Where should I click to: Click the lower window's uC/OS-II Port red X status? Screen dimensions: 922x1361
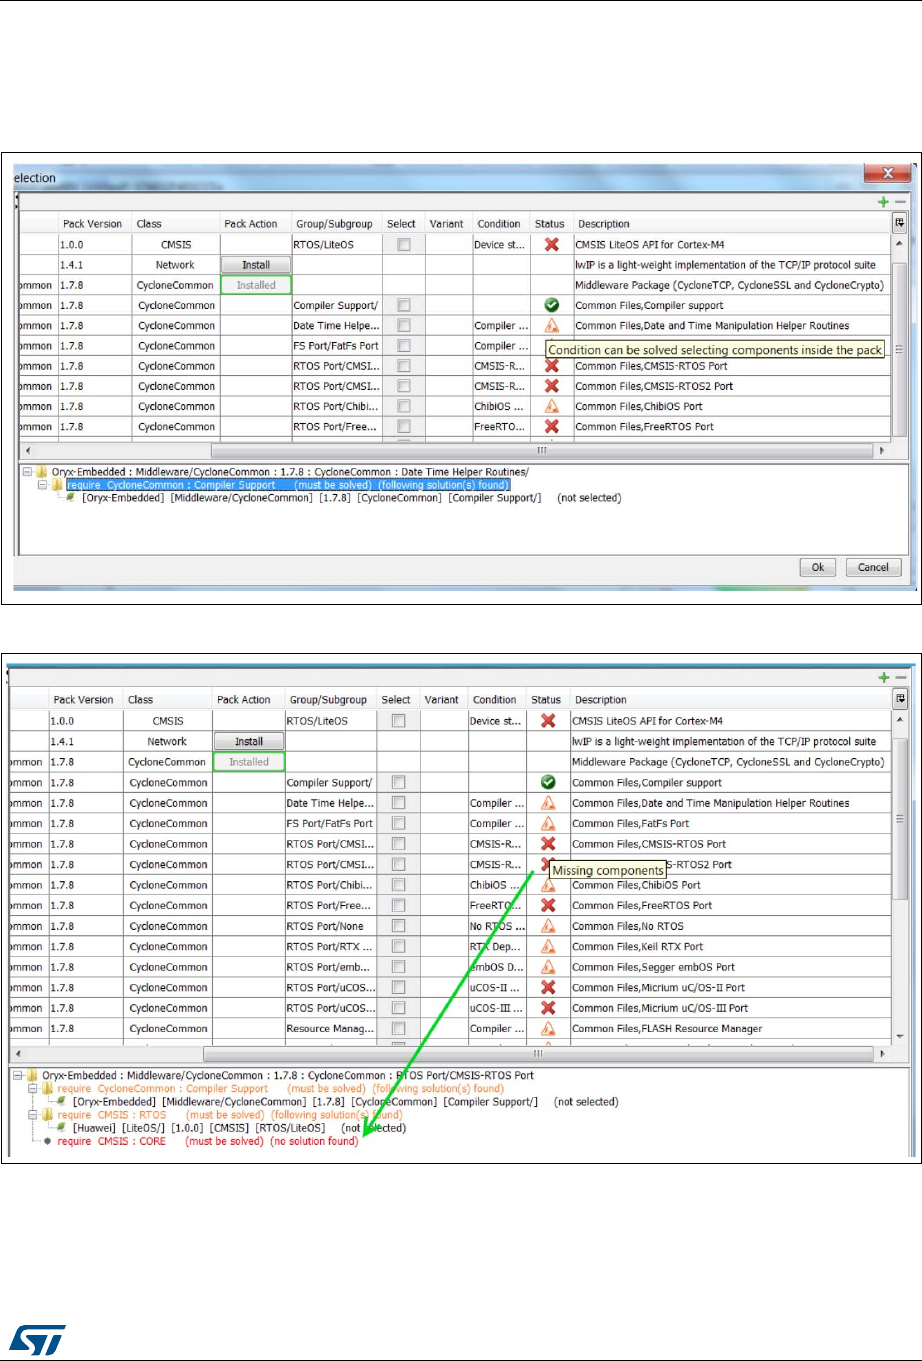click(548, 987)
